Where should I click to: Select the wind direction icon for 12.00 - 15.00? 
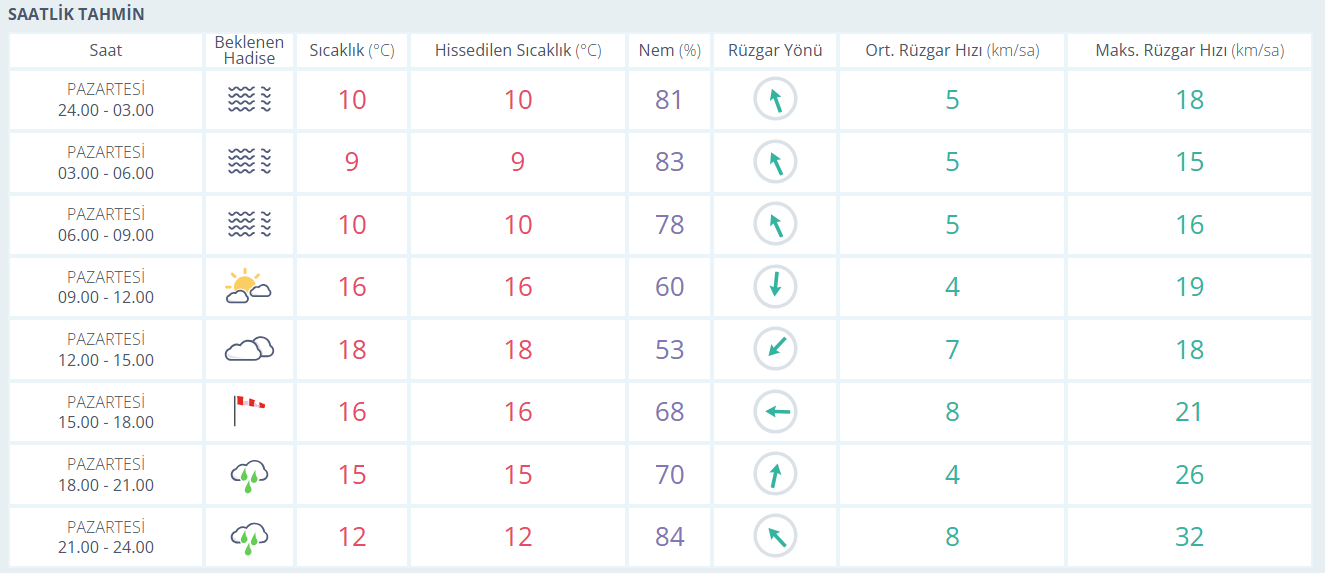[x=774, y=349]
